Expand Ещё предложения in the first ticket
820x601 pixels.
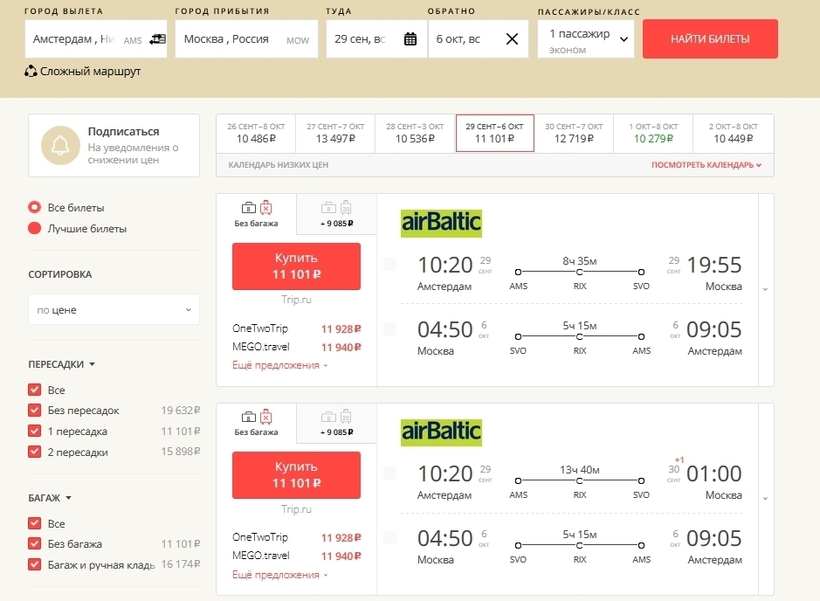coord(280,366)
